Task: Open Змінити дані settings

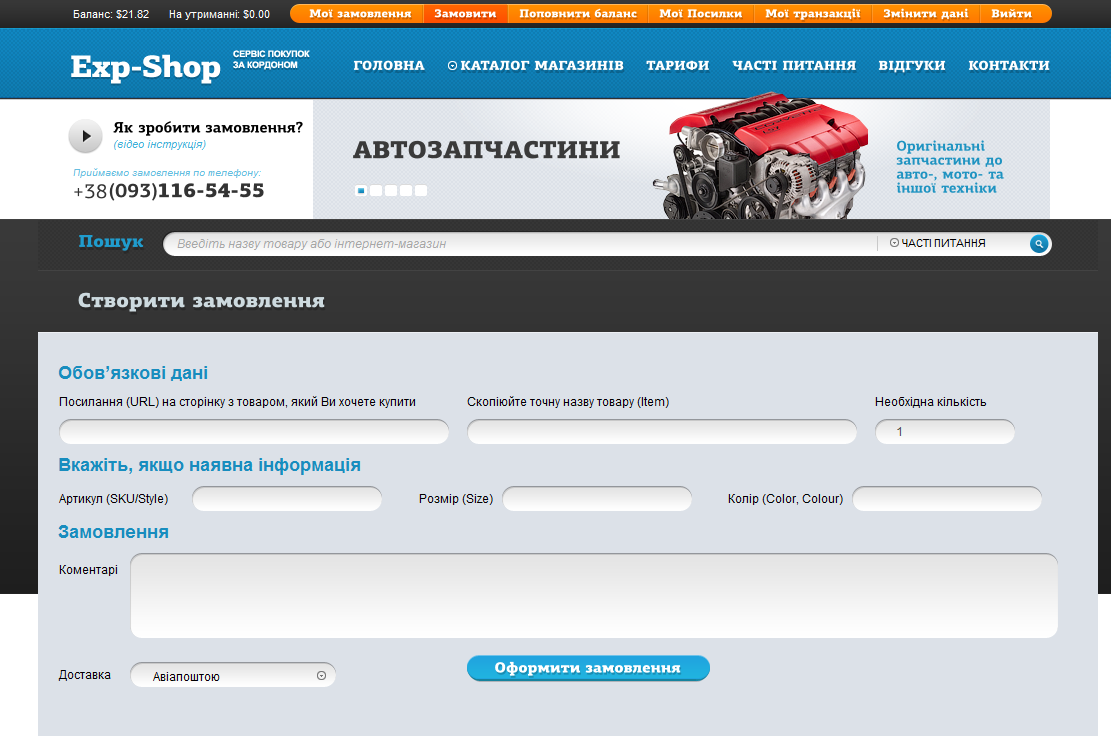Action: pyautogui.click(x=925, y=13)
